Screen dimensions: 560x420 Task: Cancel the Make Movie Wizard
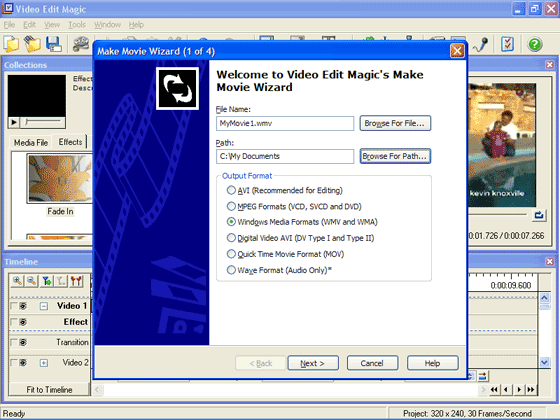coord(372,363)
